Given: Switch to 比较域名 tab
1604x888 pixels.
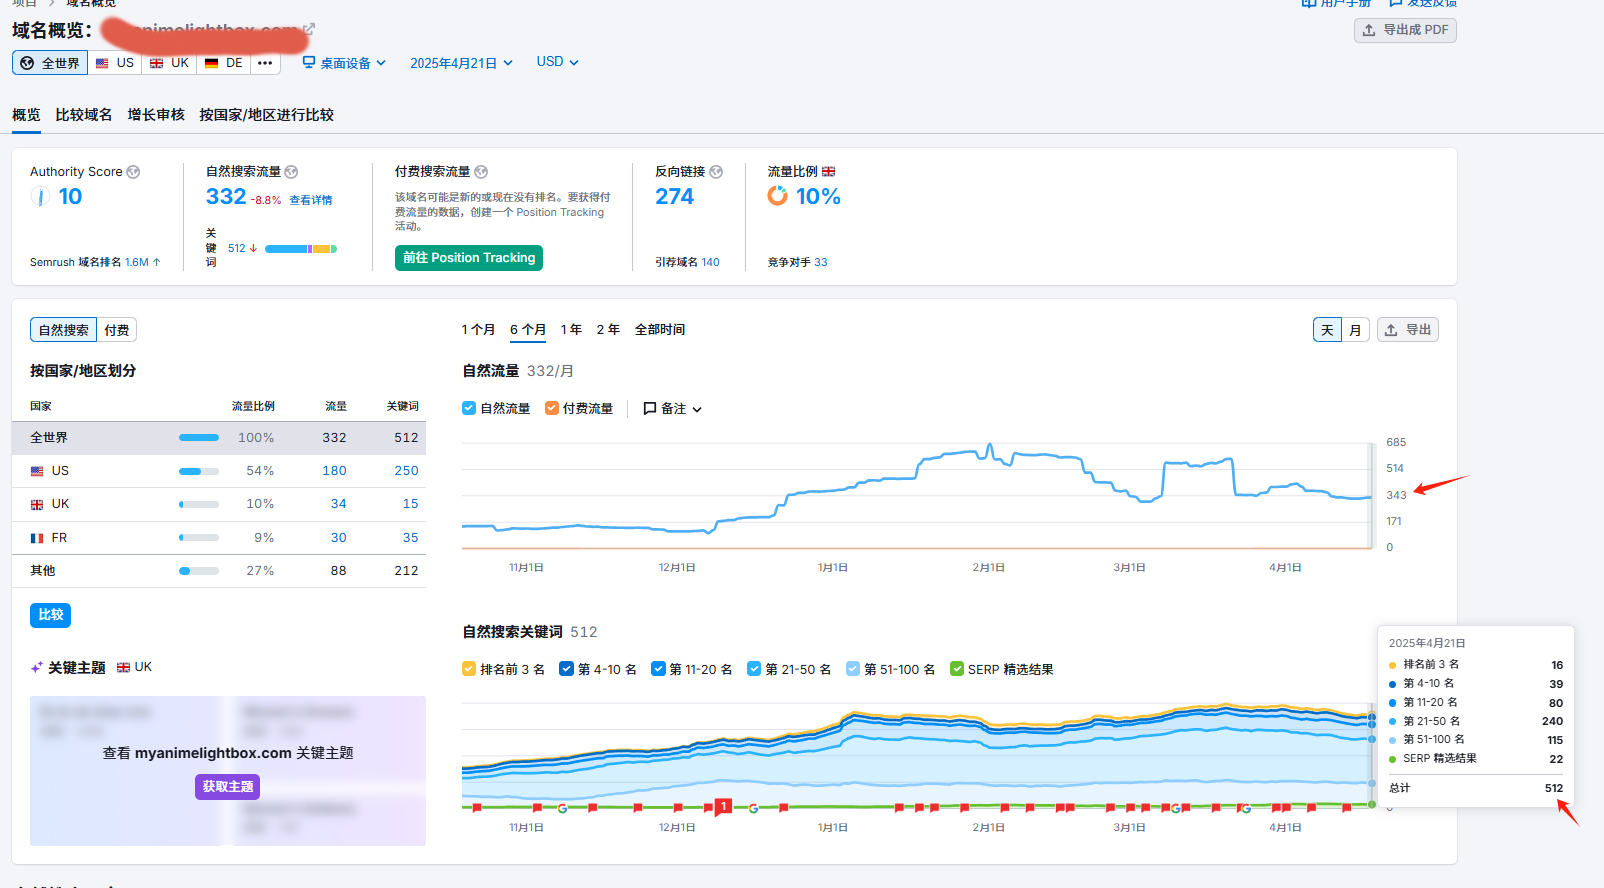Looking at the screenshot, I should coord(84,115).
